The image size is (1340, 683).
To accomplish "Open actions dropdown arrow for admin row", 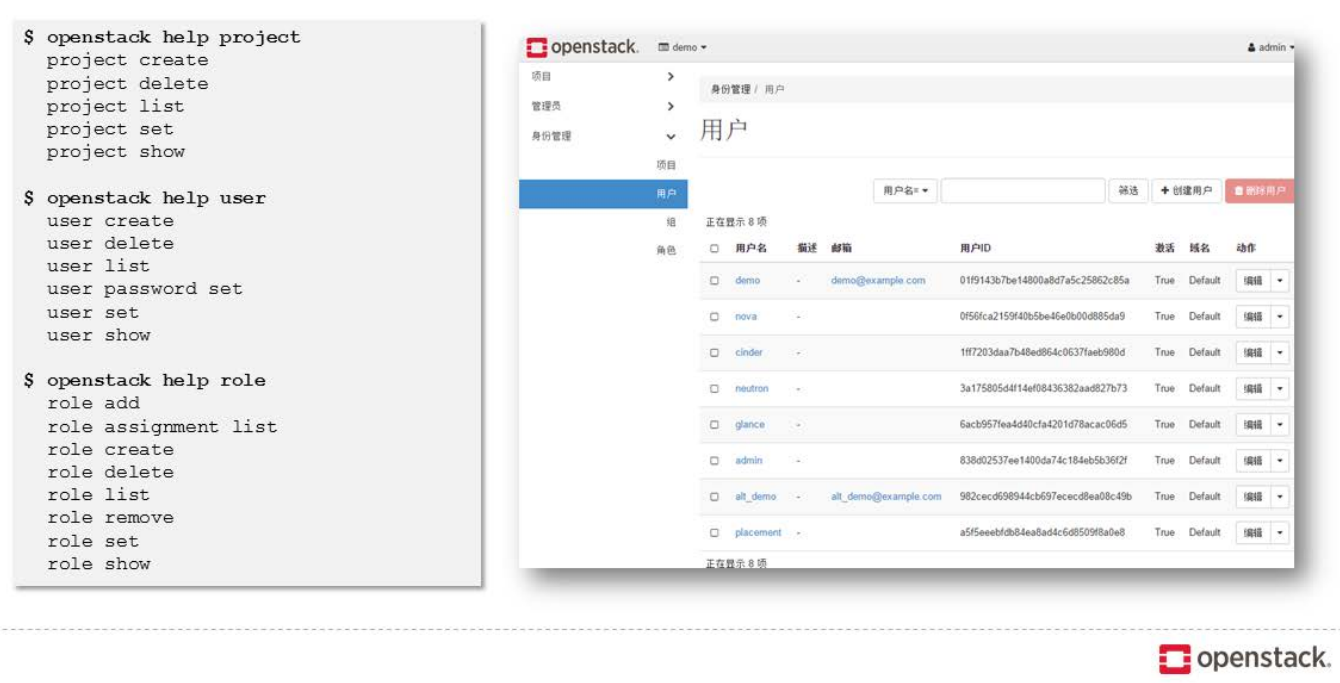I will (x=1280, y=461).
